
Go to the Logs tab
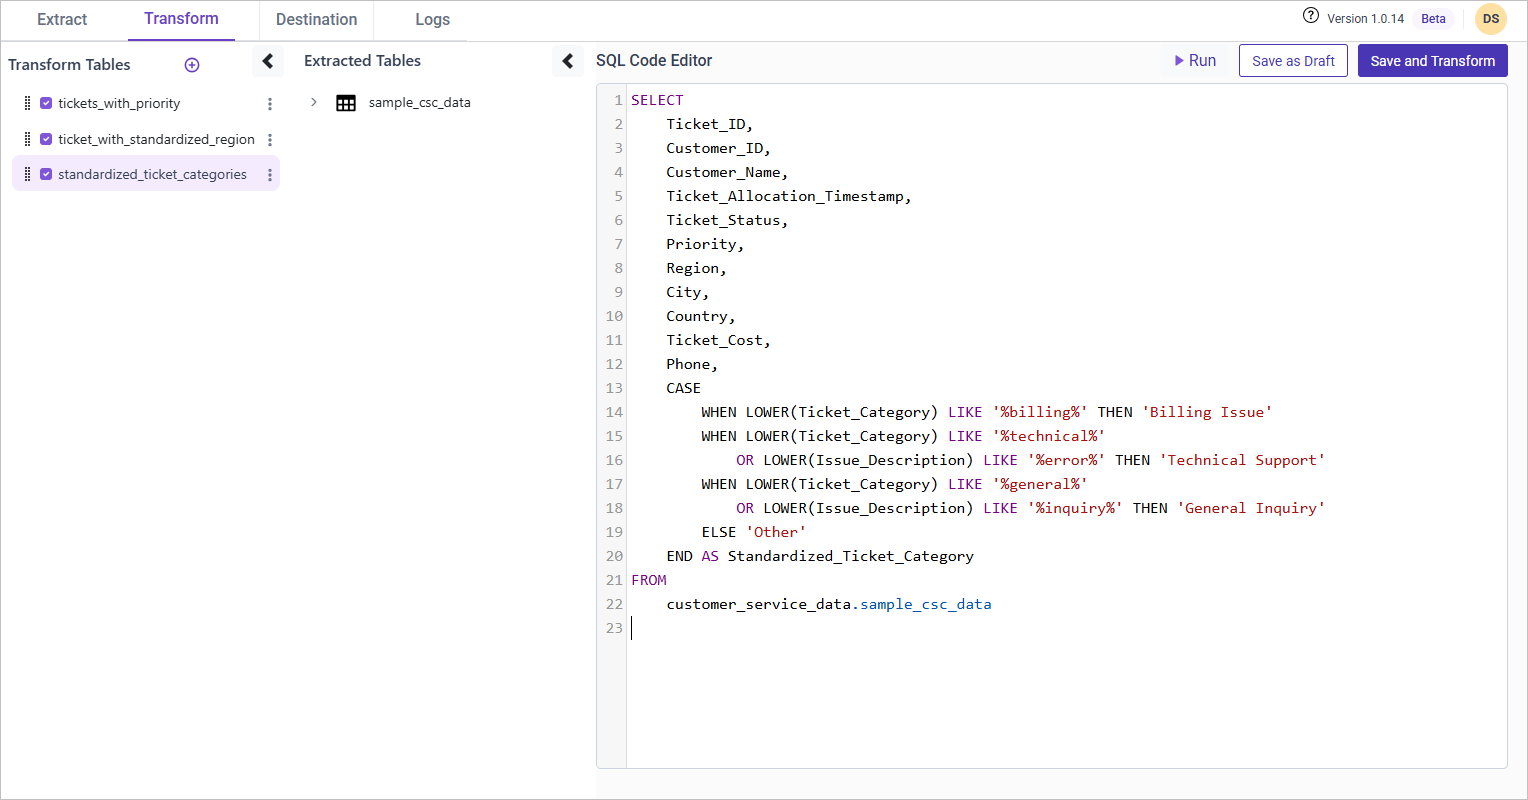(x=432, y=20)
